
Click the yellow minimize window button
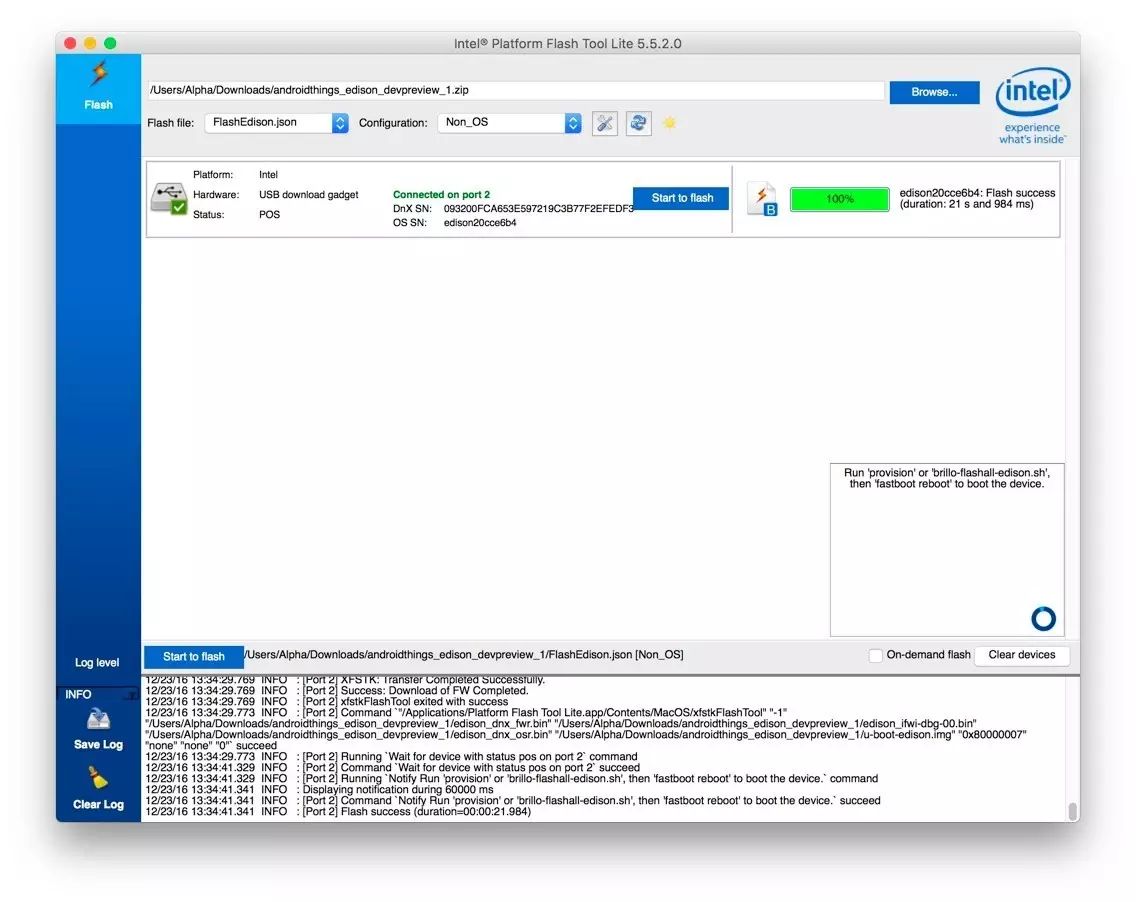pyautogui.click(x=90, y=43)
